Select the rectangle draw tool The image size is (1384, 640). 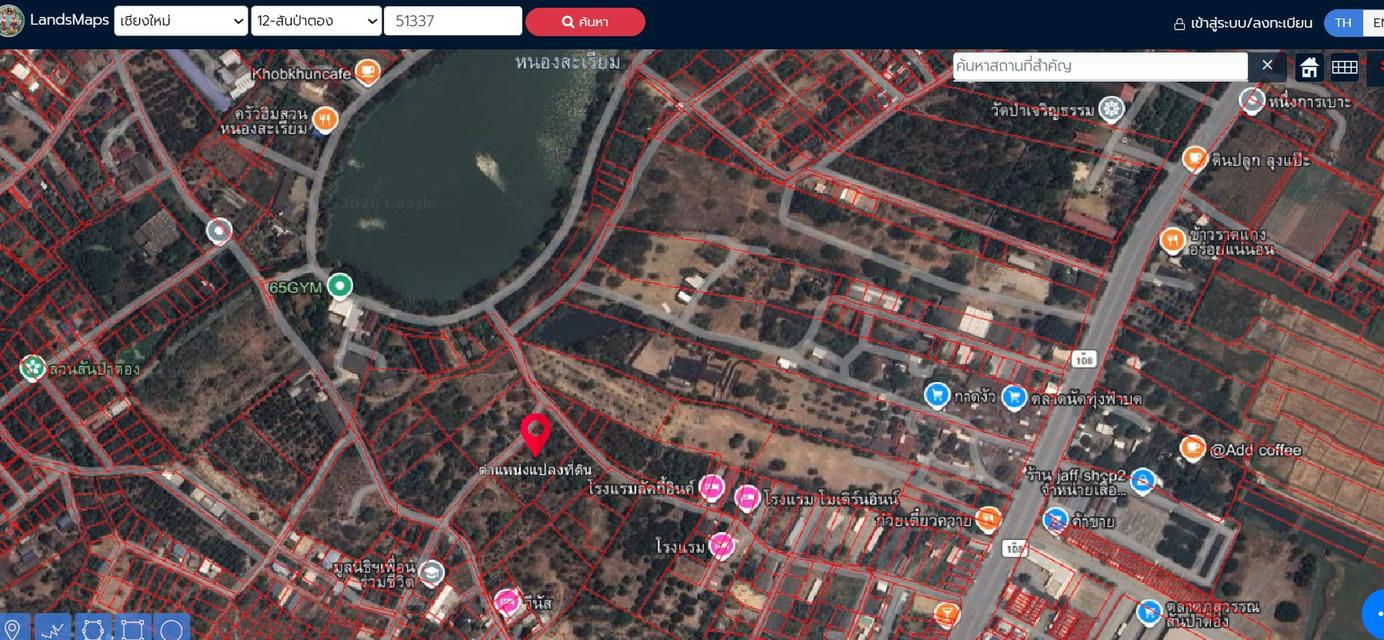pyautogui.click(x=132, y=628)
